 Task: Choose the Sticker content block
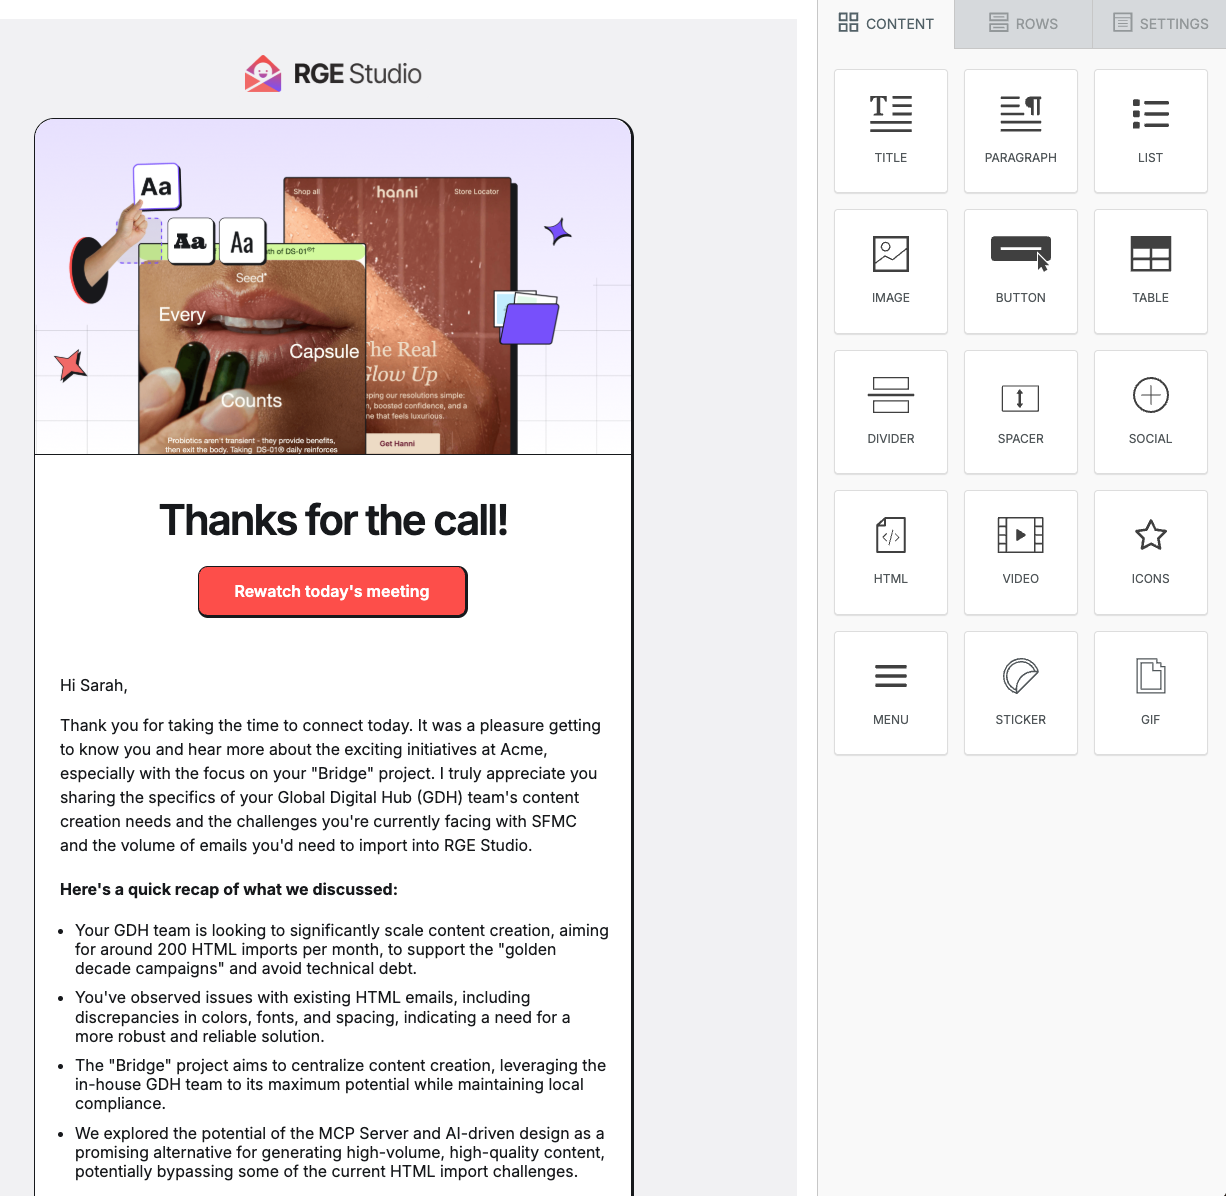(1020, 693)
